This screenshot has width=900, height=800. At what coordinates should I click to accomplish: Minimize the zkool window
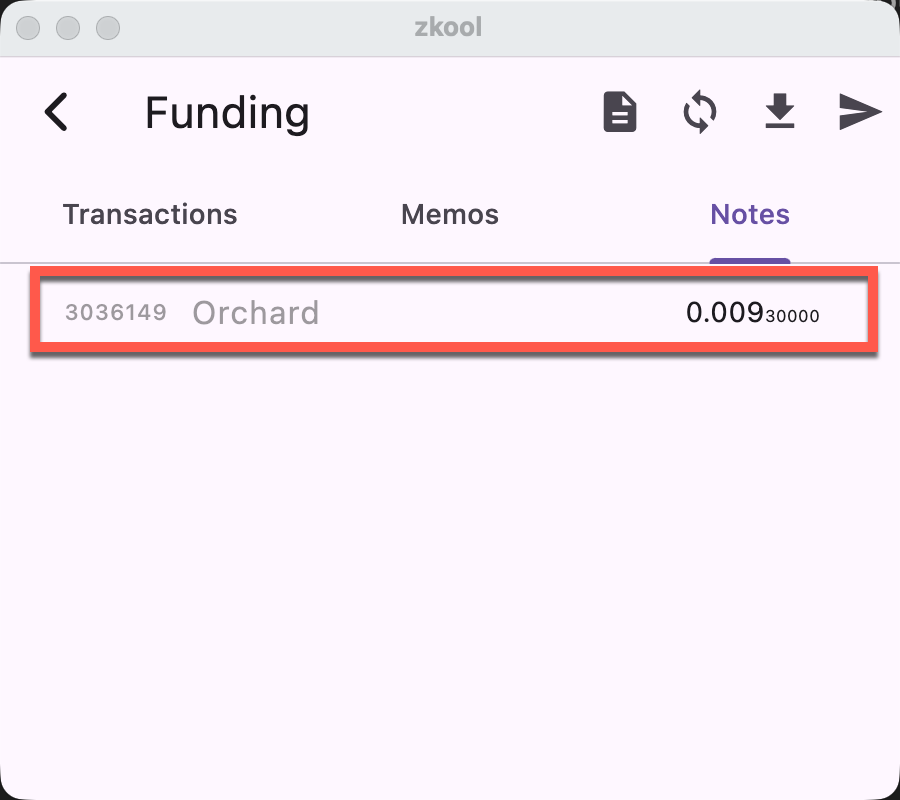coord(68,28)
